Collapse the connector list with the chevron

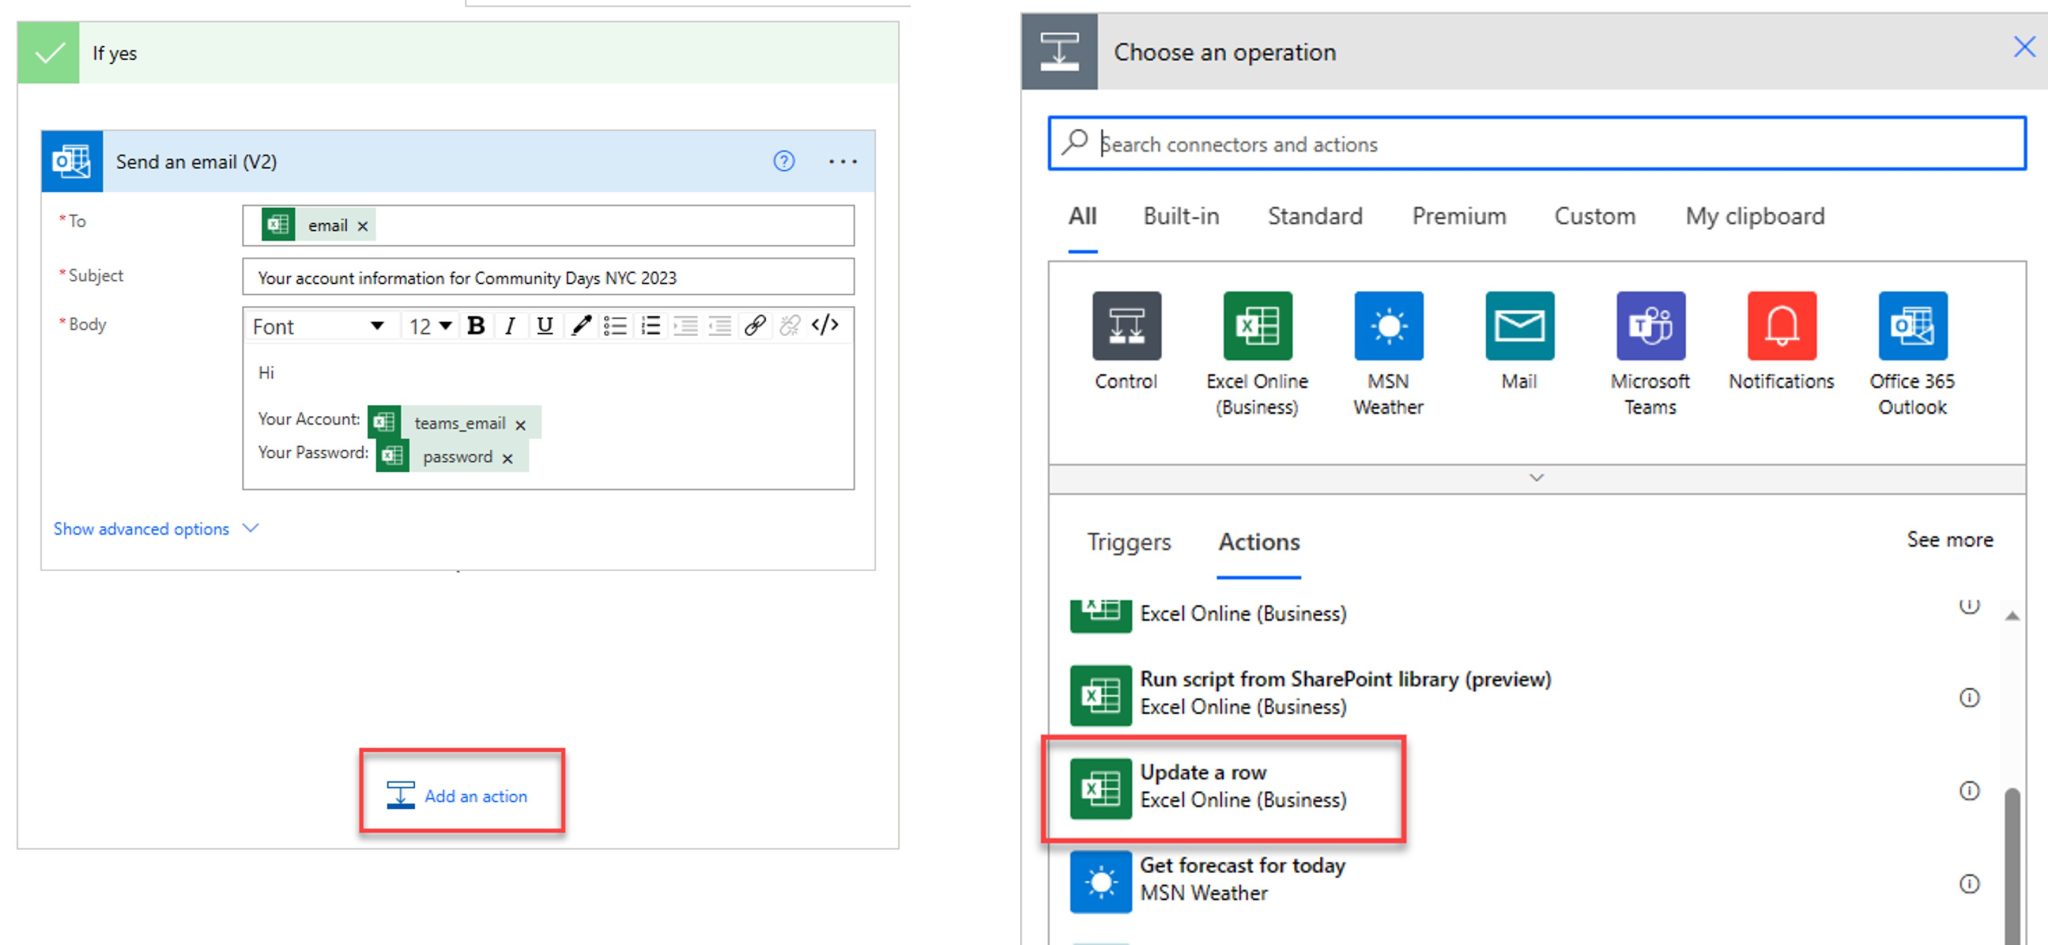[x=1535, y=478]
